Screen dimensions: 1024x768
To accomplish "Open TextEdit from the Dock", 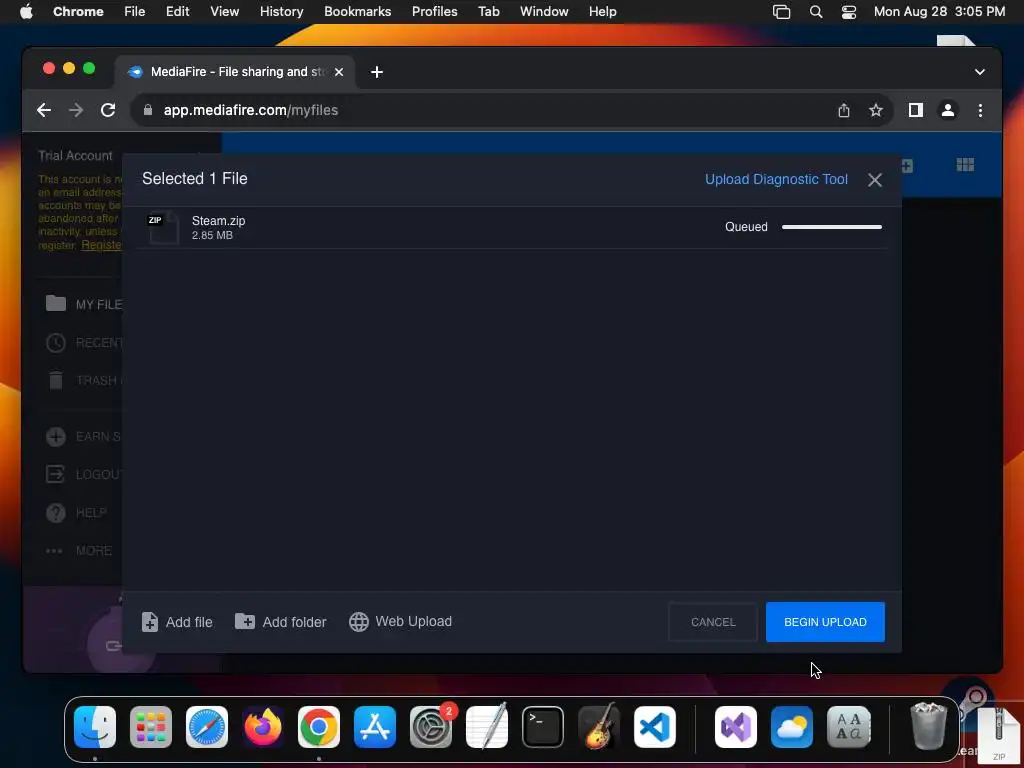I will [487, 726].
